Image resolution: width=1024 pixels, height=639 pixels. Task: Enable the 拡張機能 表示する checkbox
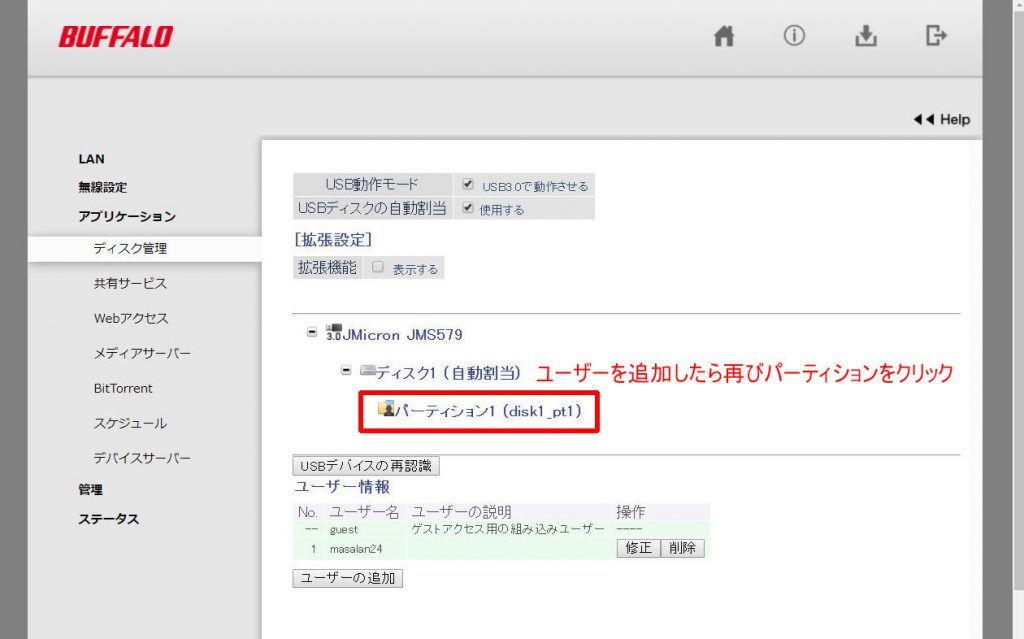click(x=378, y=268)
